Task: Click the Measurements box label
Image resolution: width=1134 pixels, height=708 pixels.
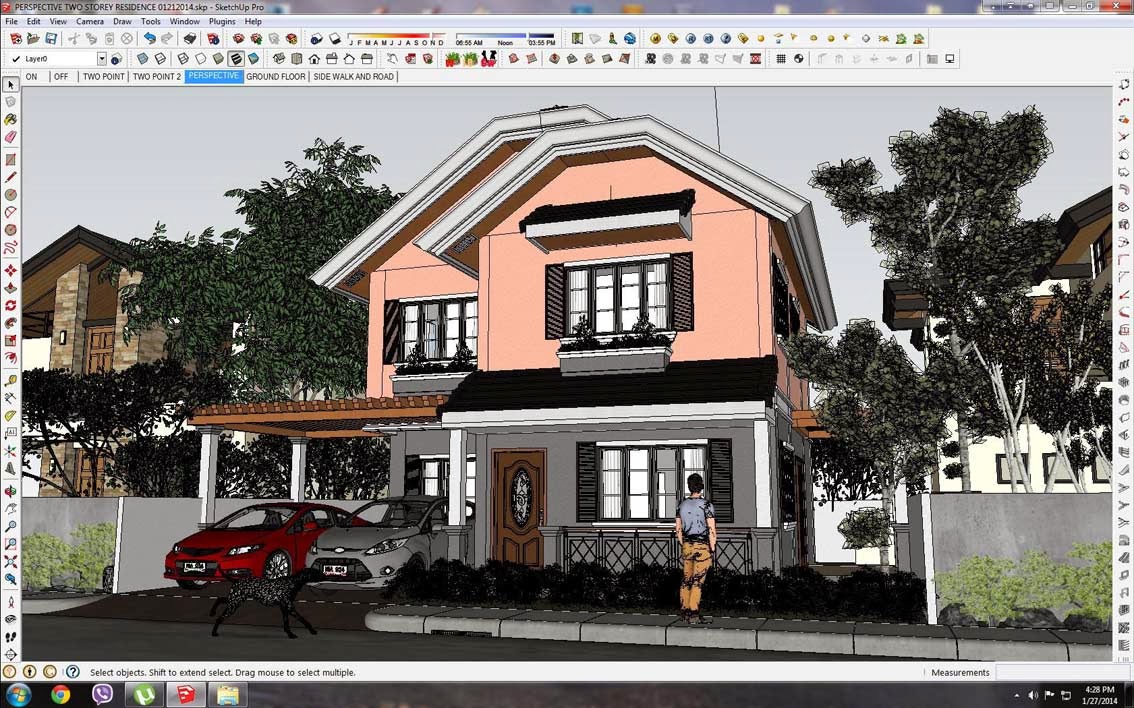Action: click(960, 672)
